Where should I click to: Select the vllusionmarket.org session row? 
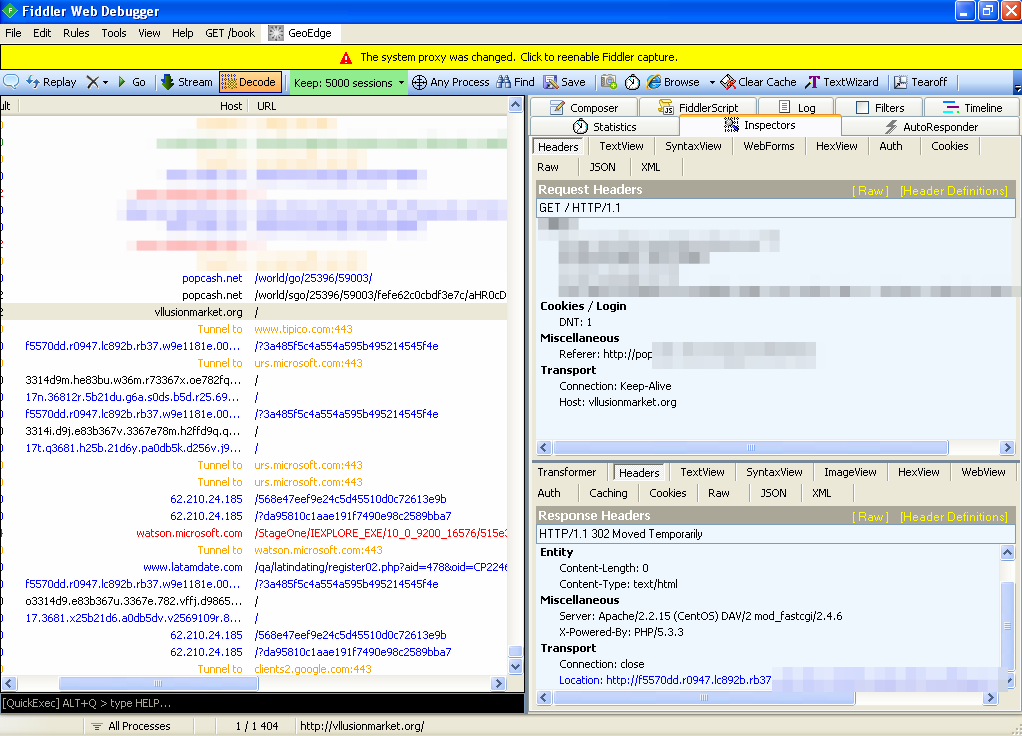[254, 312]
